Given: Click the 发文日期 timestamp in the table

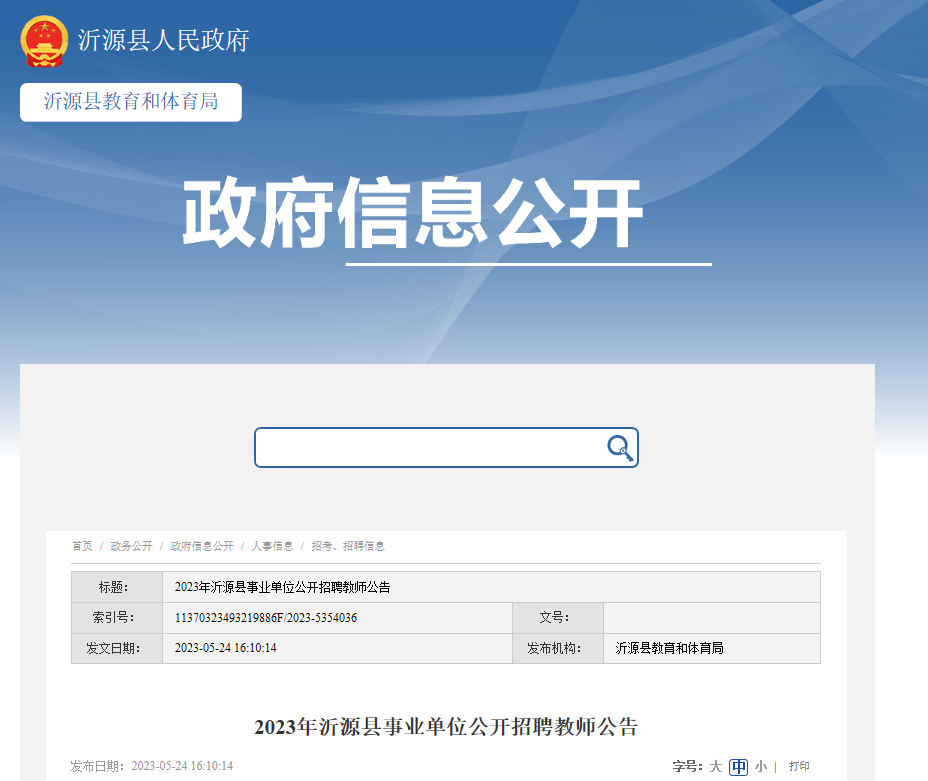Looking at the screenshot, I should click(x=225, y=648).
